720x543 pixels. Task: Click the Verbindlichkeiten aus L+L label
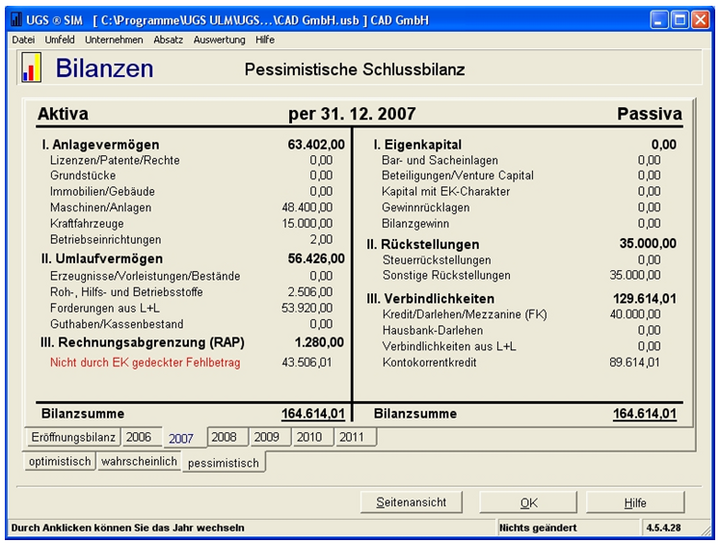[x=449, y=347]
